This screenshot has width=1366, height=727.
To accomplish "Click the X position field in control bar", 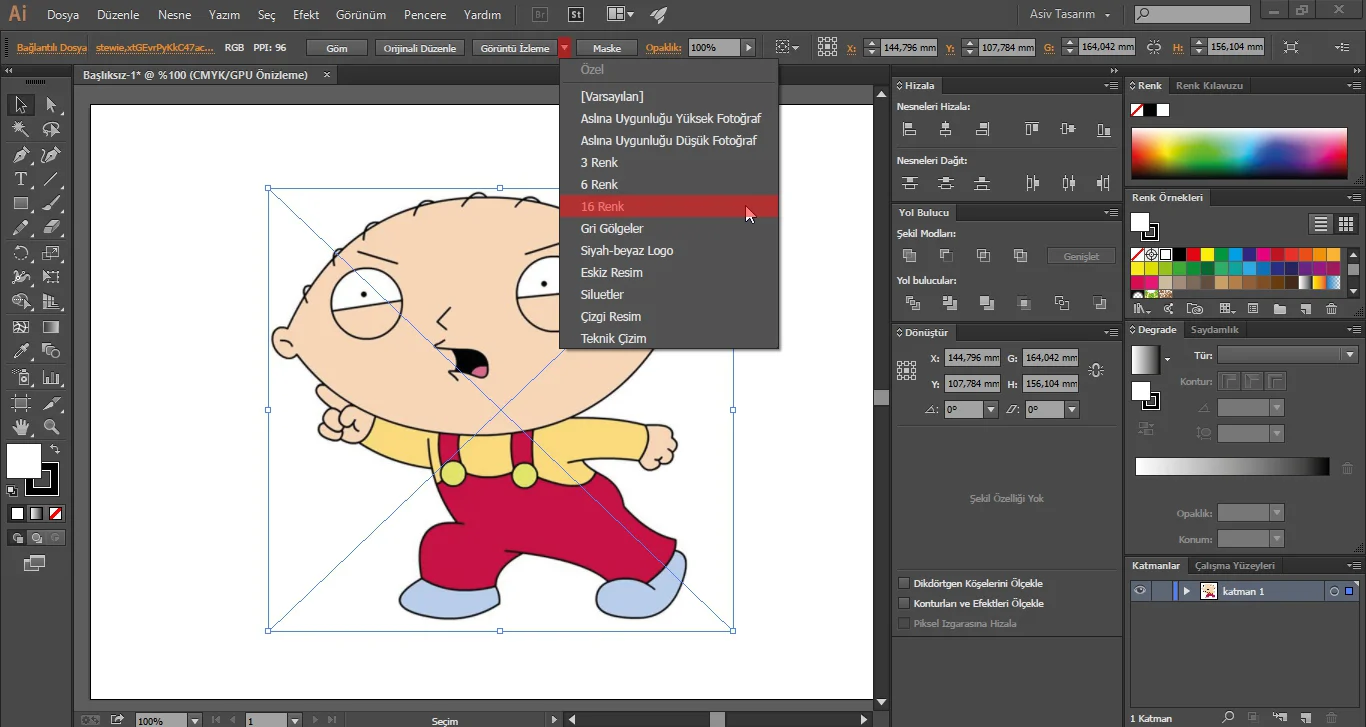I will click(910, 48).
